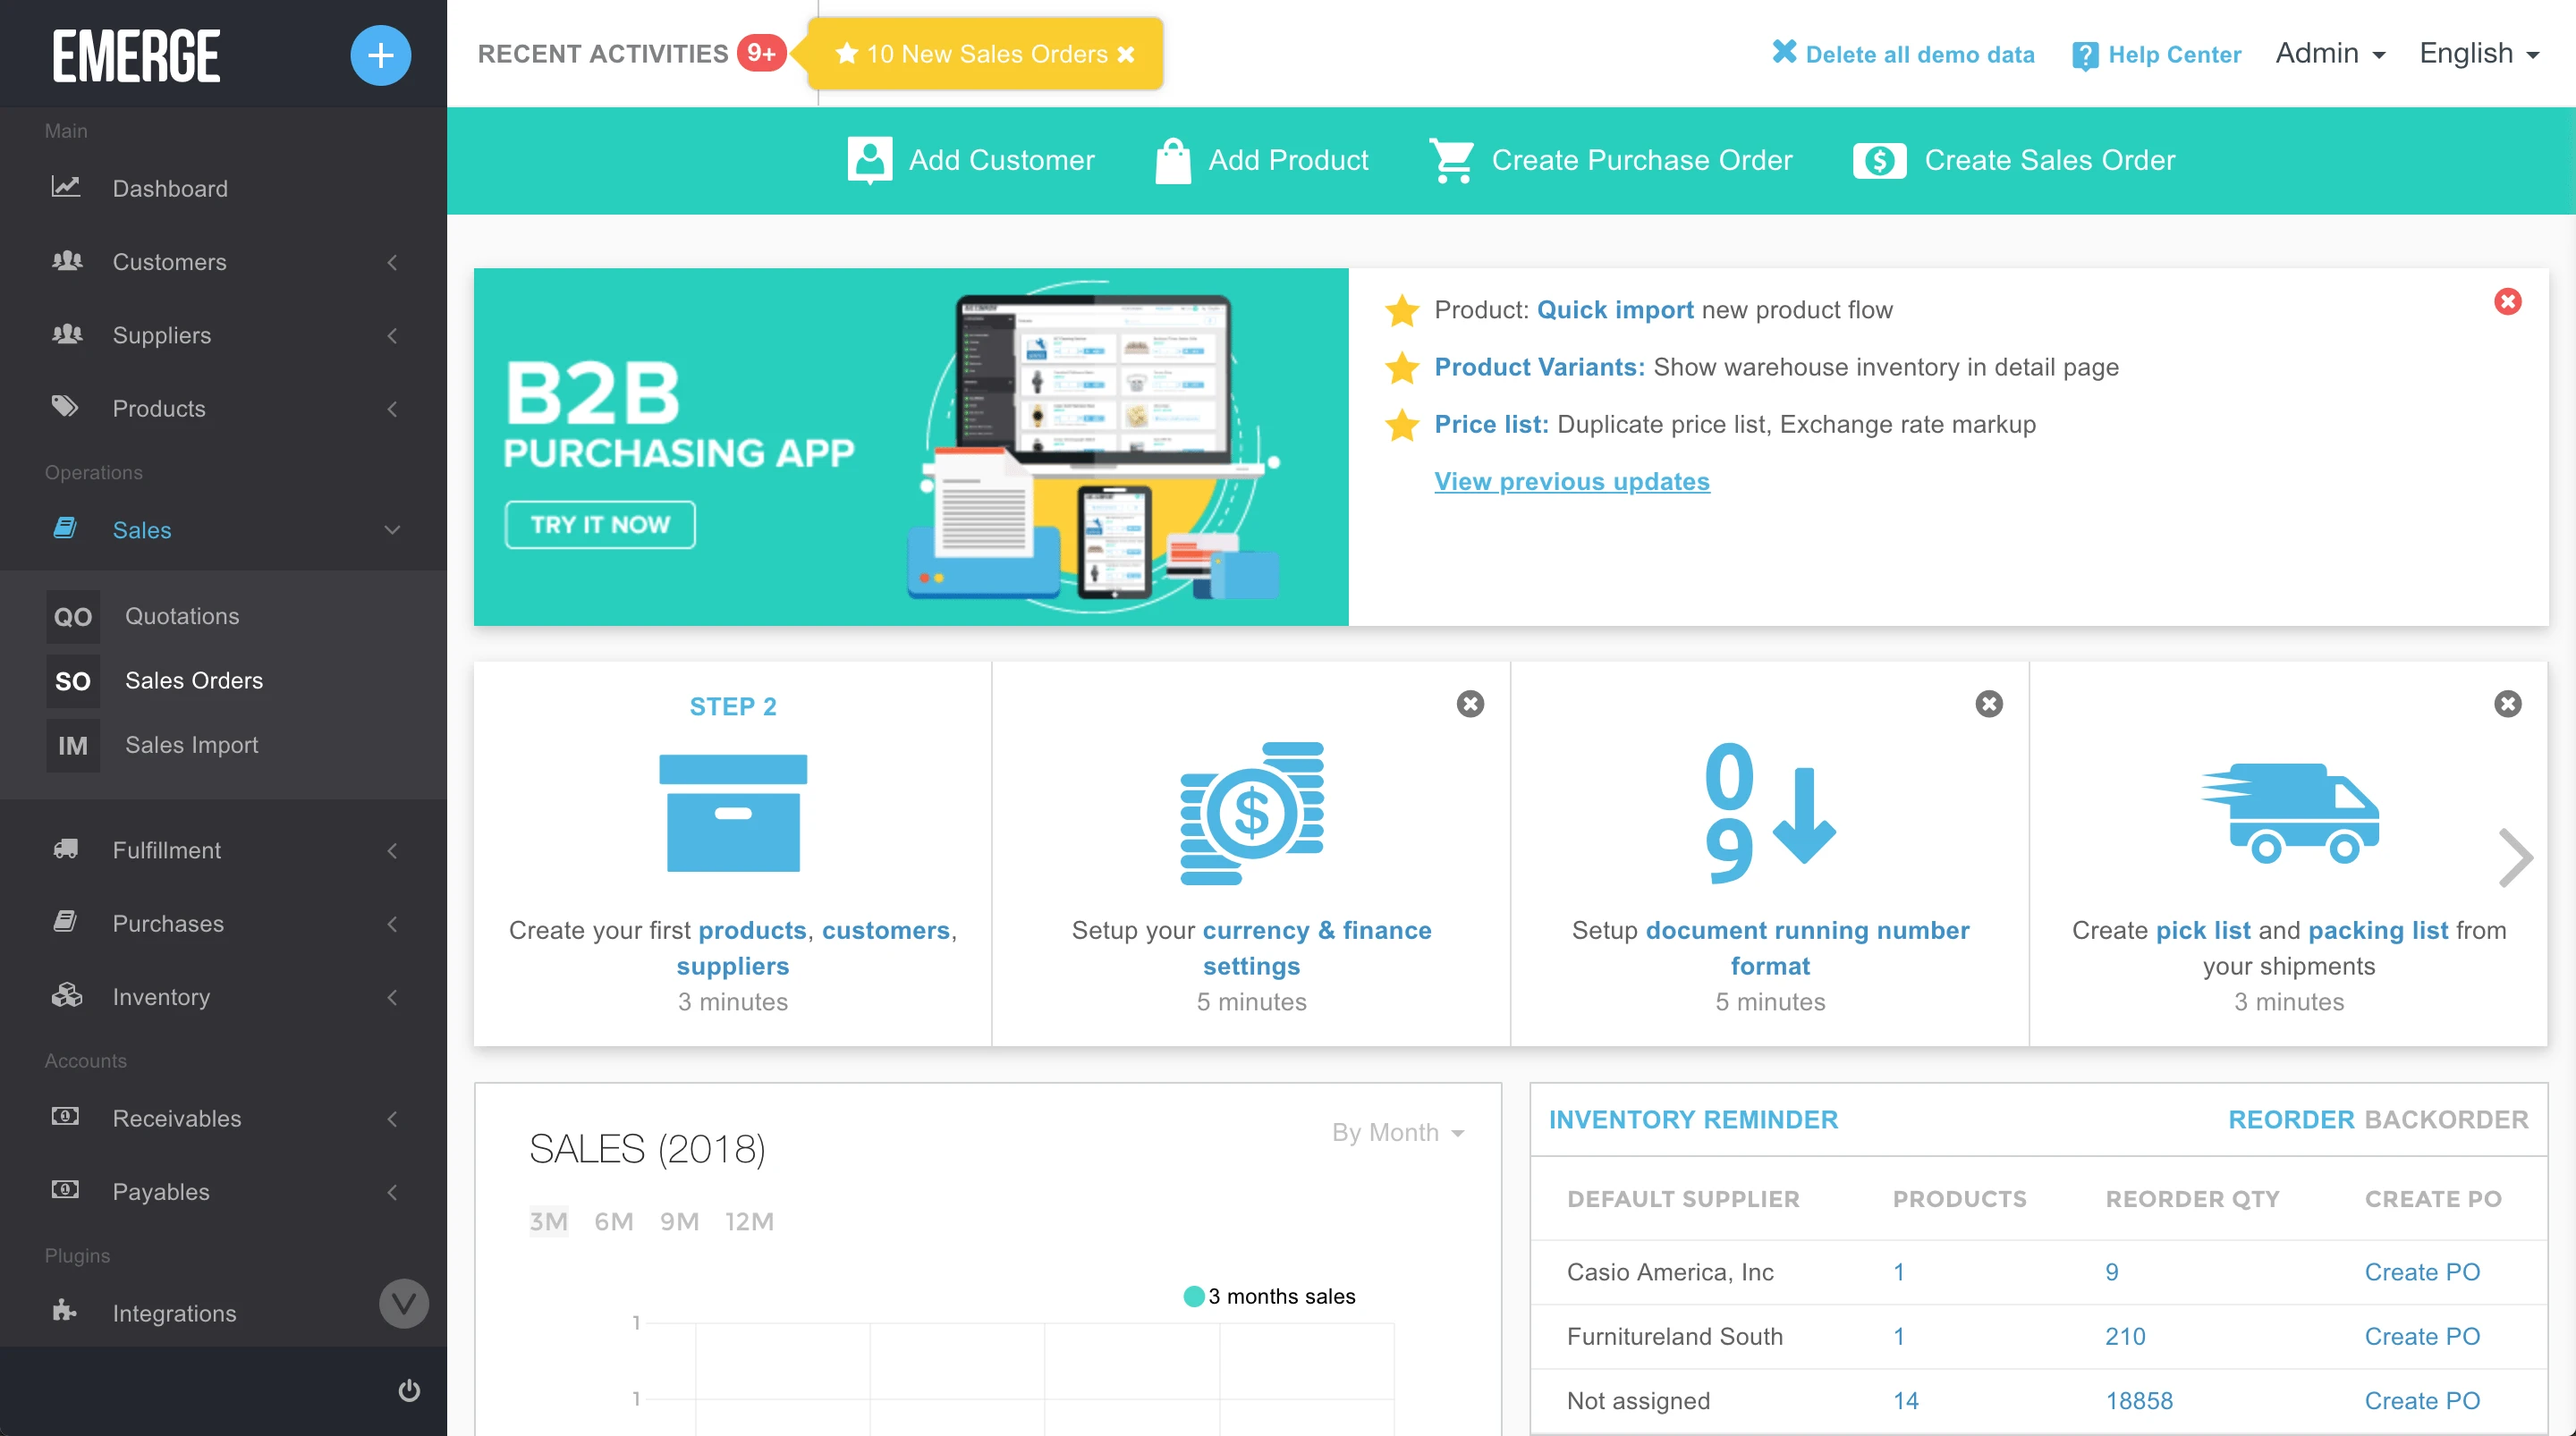
Task: Click the TRY IT NOW button
Action: point(600,525)
